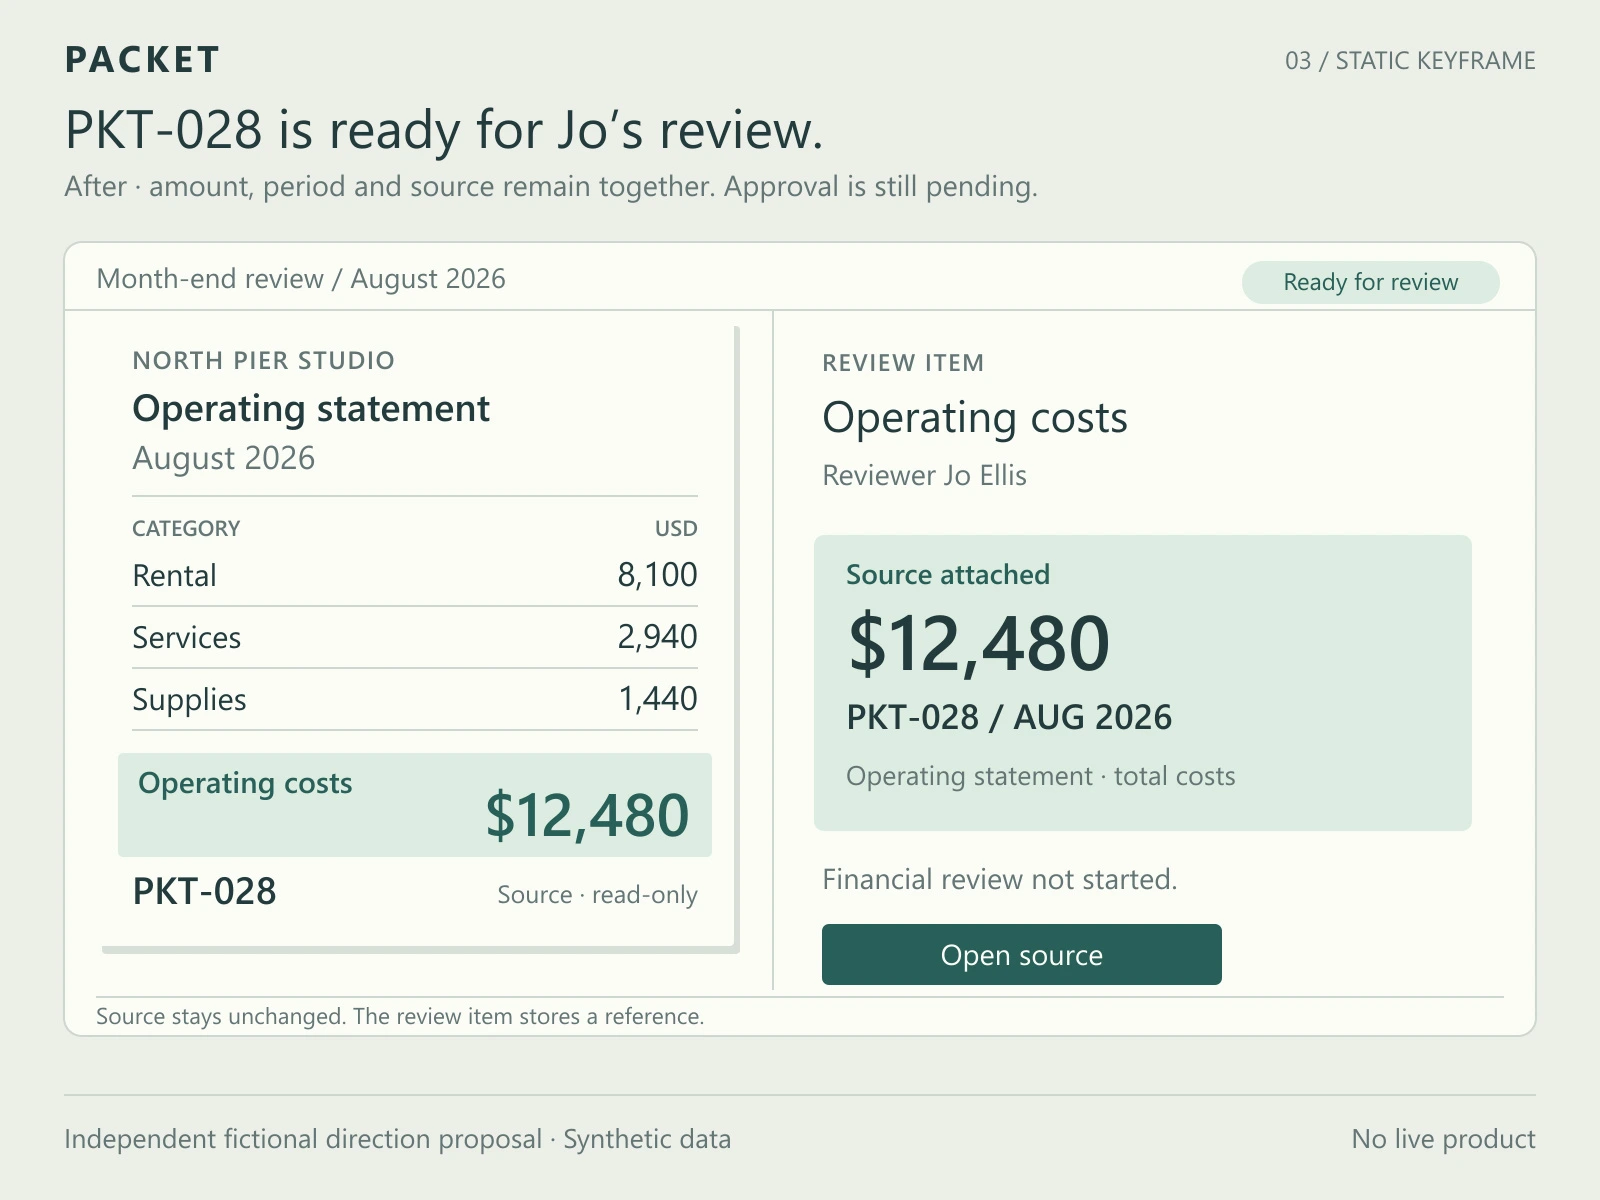
Task: Click the PACKET logo heading
Action: tap(142, 60)
